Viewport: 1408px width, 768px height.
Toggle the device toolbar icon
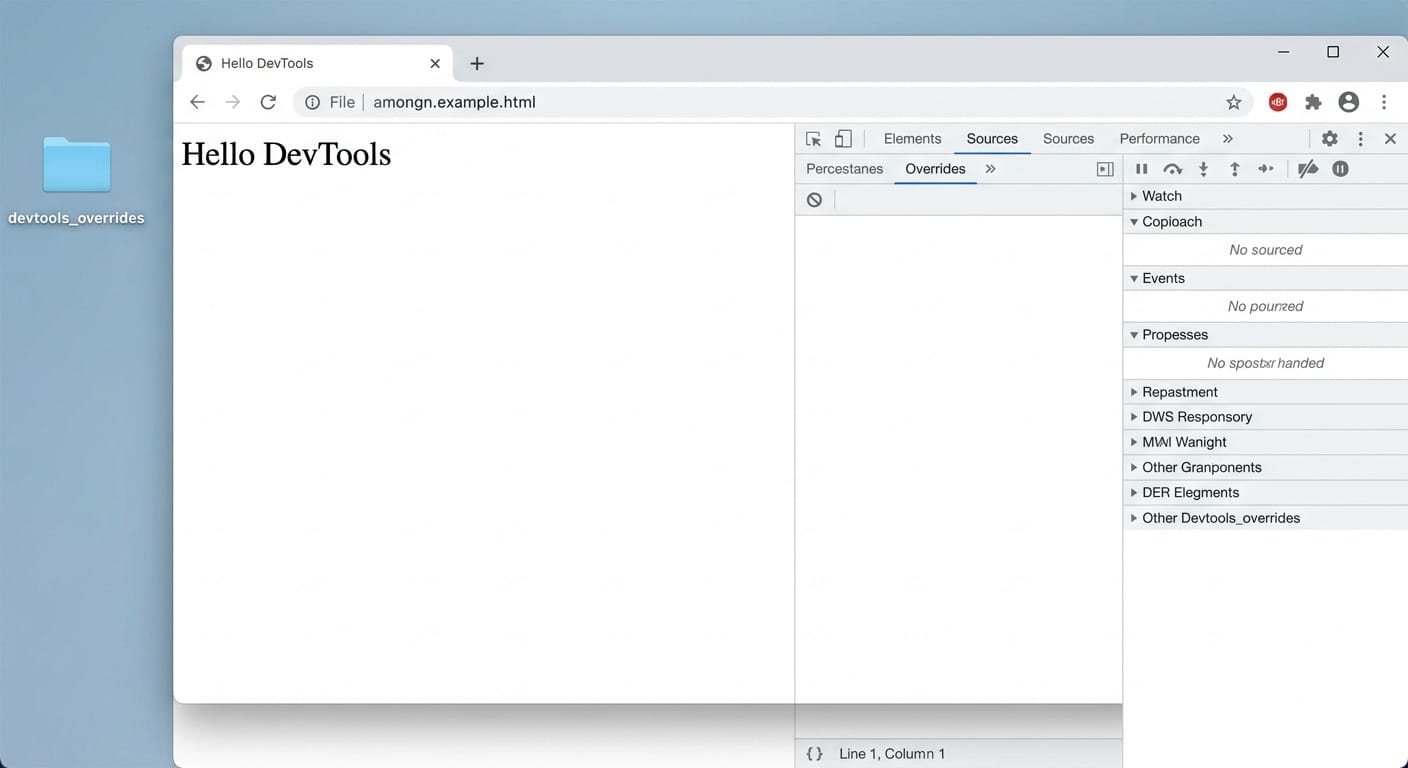(843, 139)
